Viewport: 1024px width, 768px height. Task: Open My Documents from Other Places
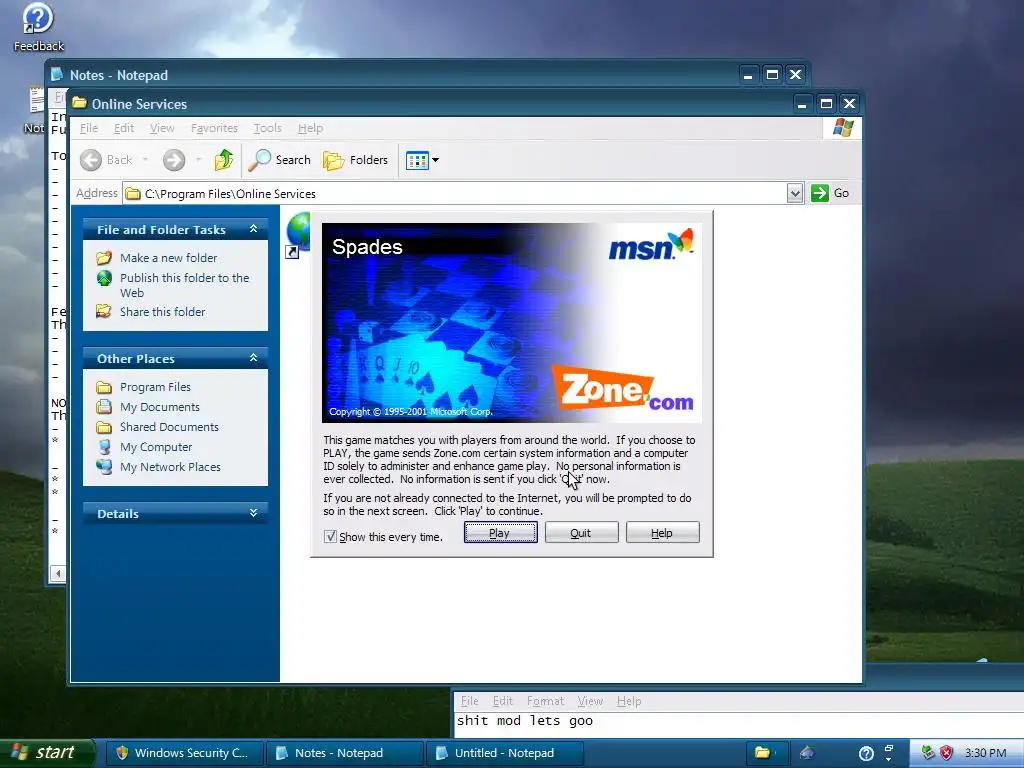(x=160, y=407)
